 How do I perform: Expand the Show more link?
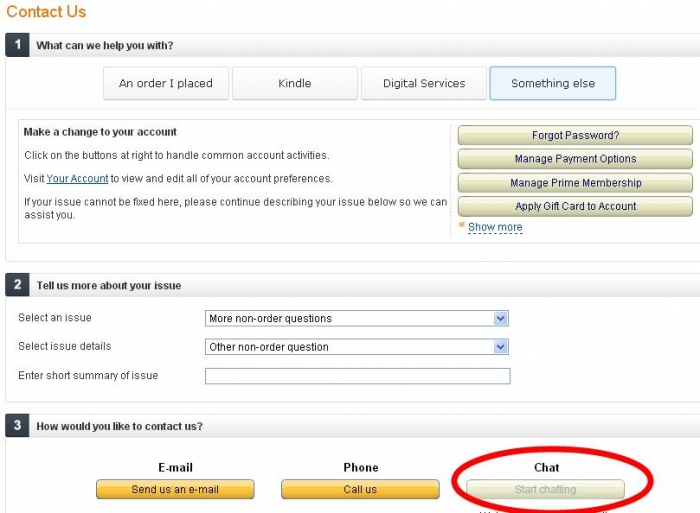pyautogui.click(x=495, y=227)
